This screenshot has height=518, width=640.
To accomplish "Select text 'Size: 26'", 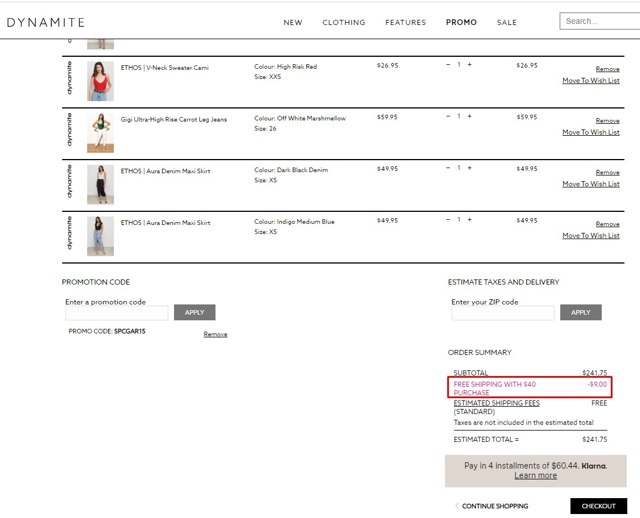I will pos(265,129).
